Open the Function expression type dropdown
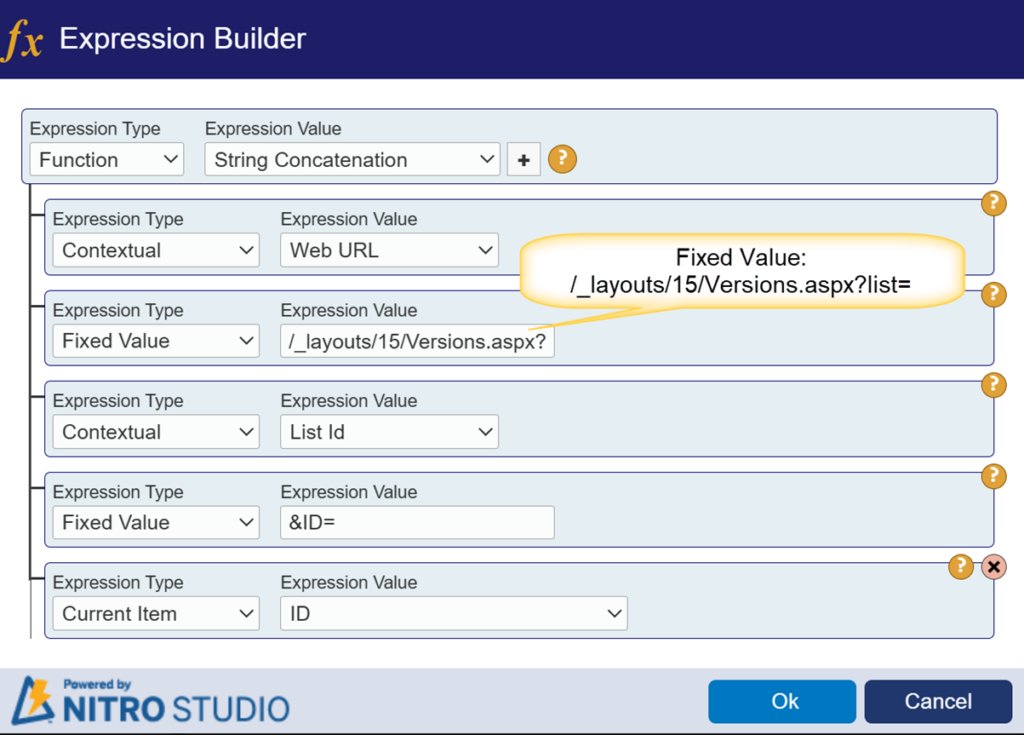 [107, 160]
